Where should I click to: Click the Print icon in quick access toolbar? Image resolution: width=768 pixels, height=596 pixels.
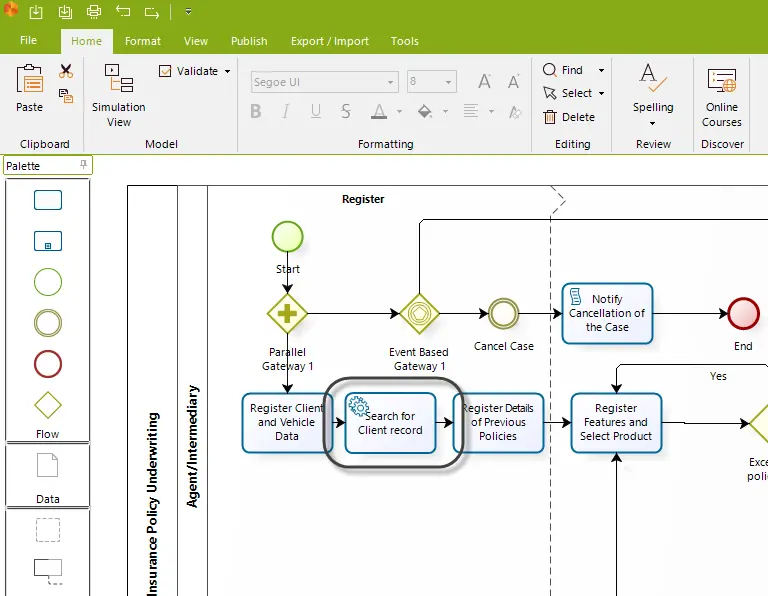tap(94, 12)
